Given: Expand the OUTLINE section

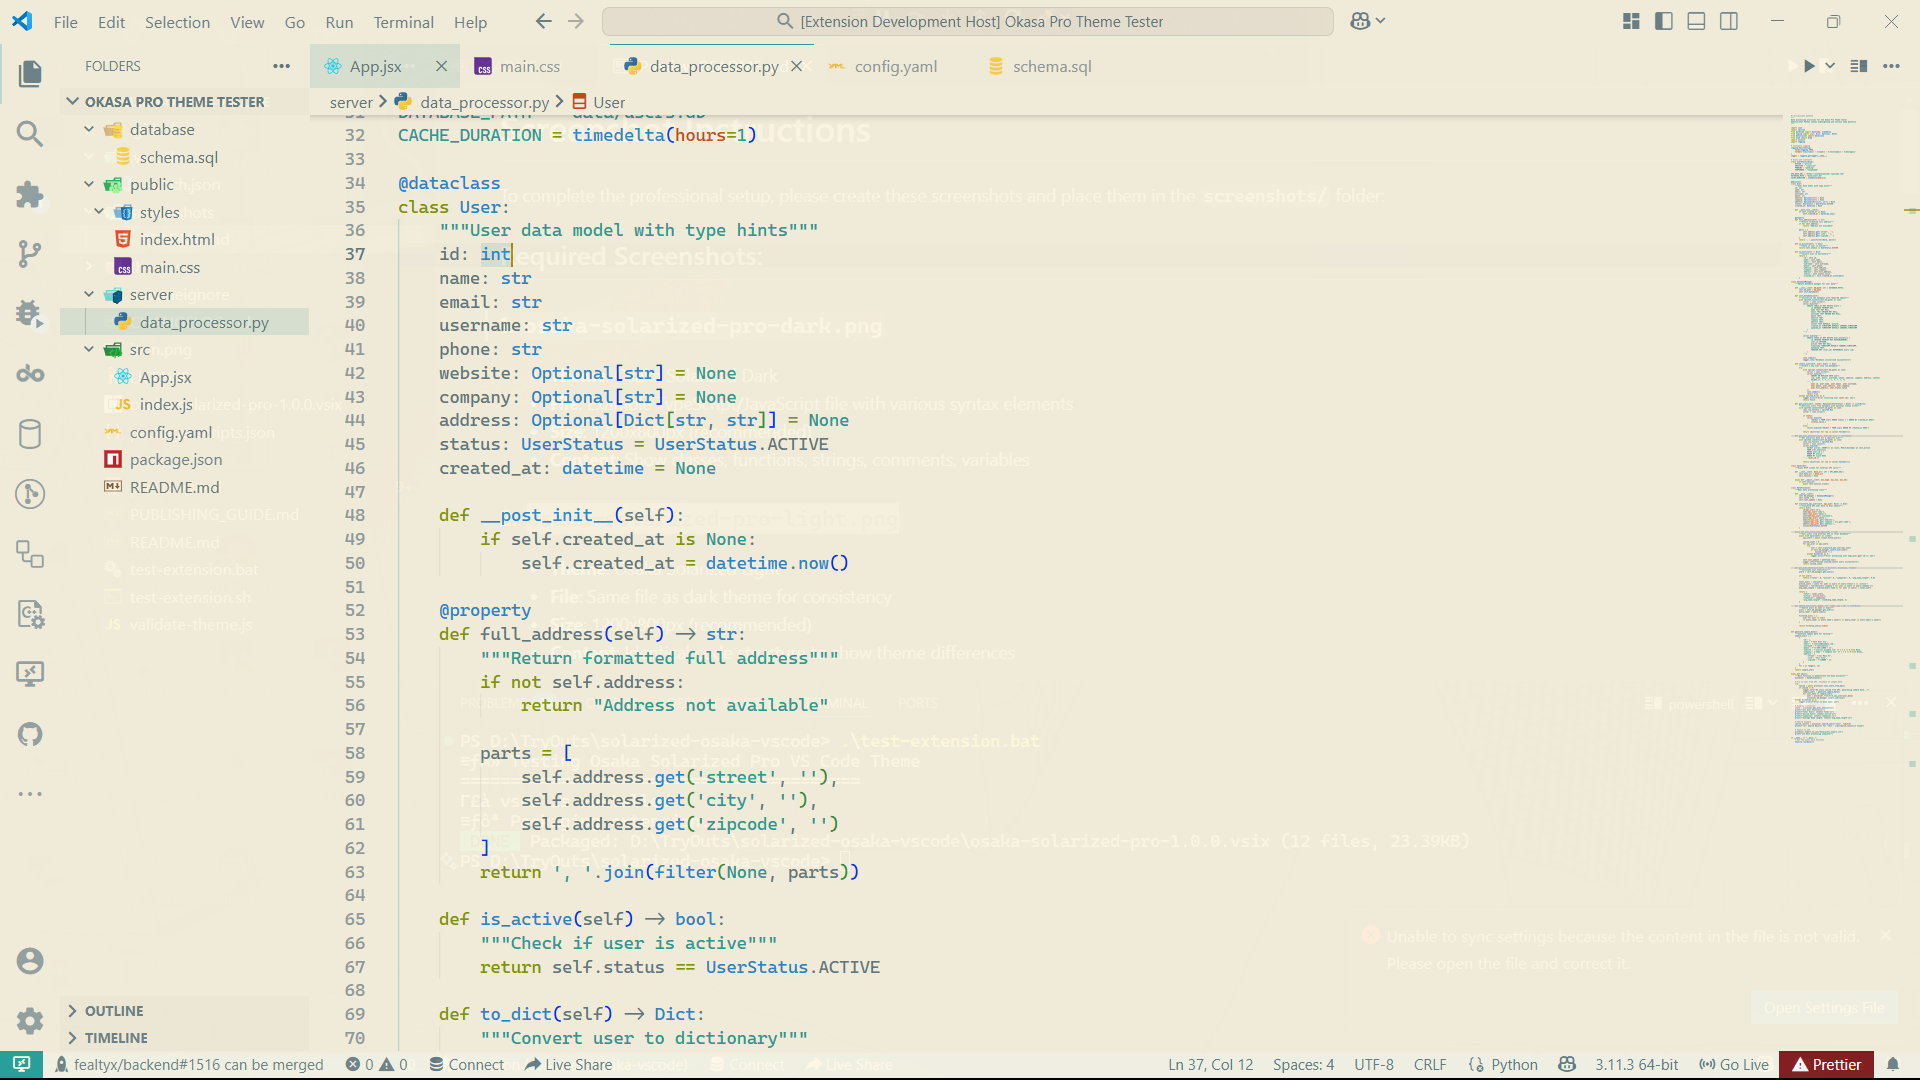Looking at the screenshot, I should (113, 1011).
